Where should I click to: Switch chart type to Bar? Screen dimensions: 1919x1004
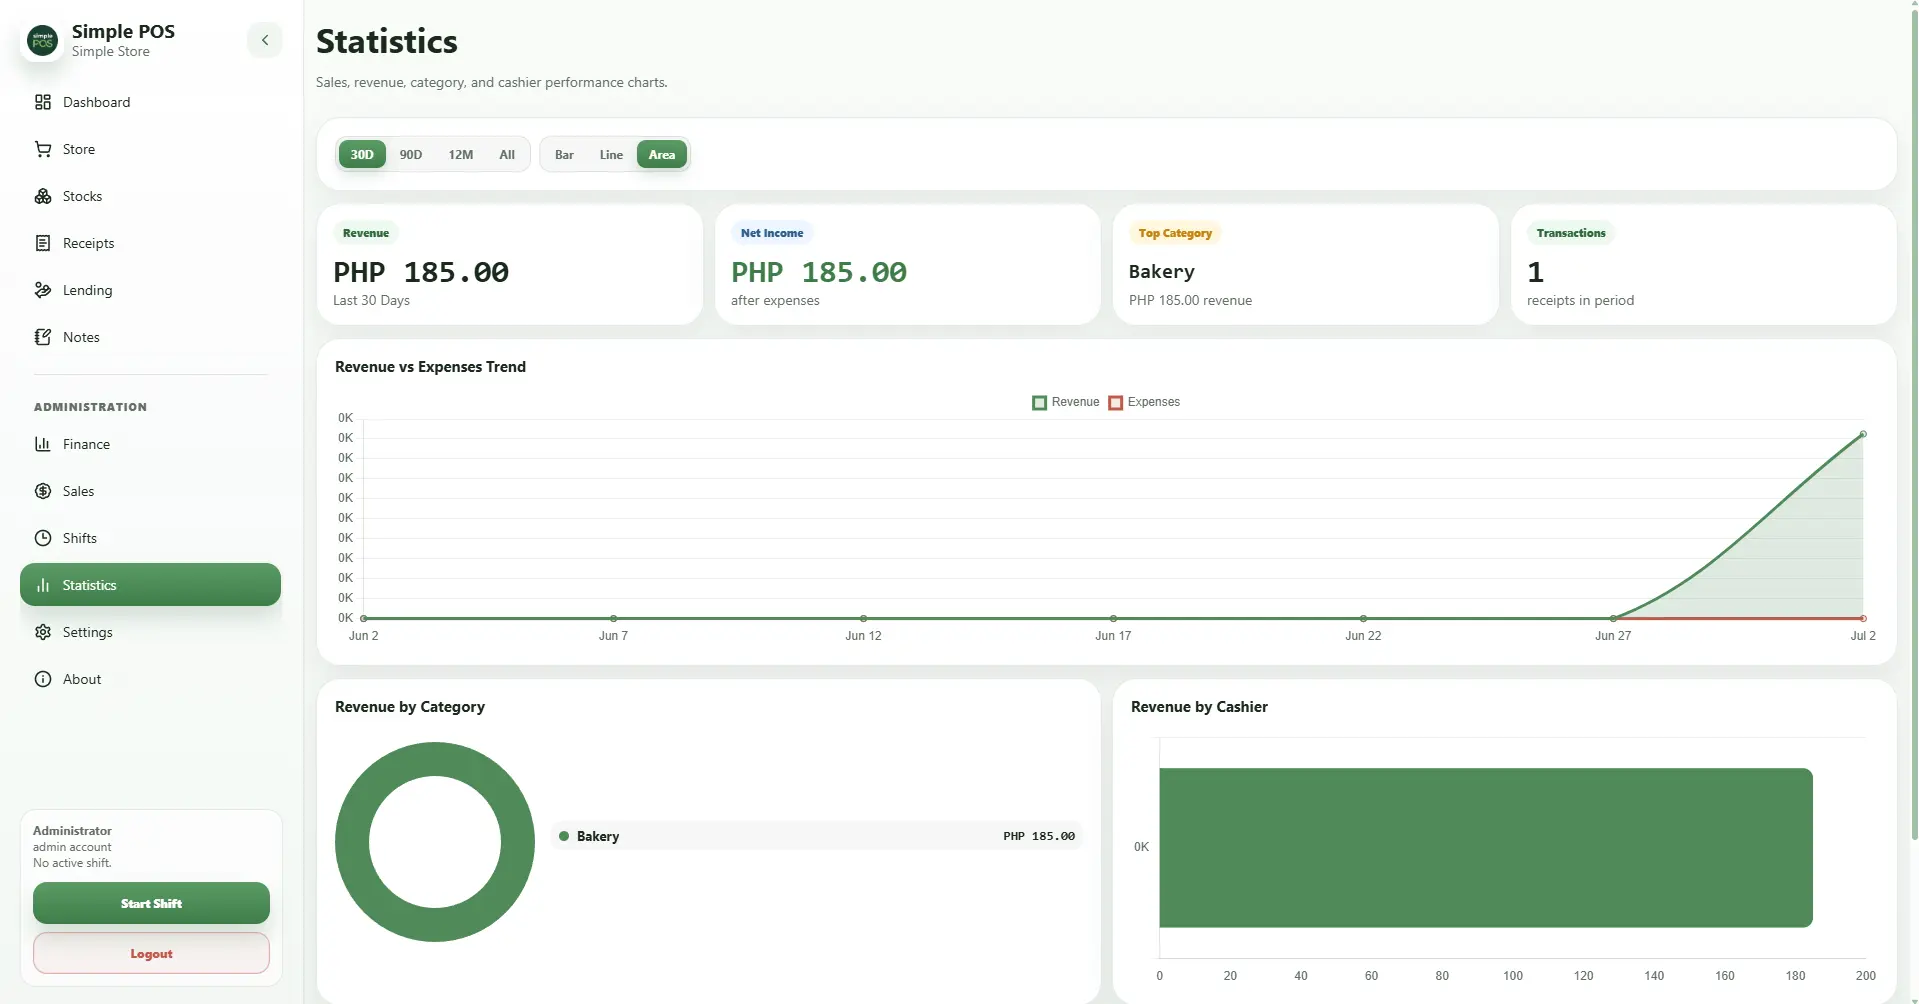564,154
